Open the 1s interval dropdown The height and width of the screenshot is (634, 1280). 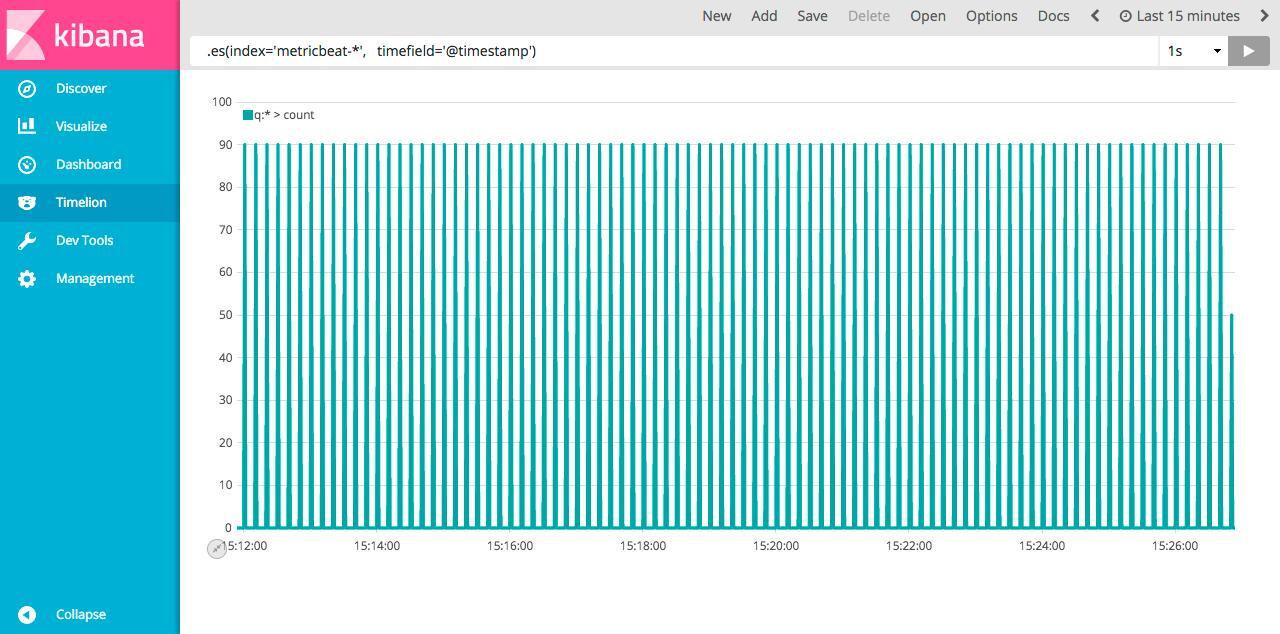1194,51
